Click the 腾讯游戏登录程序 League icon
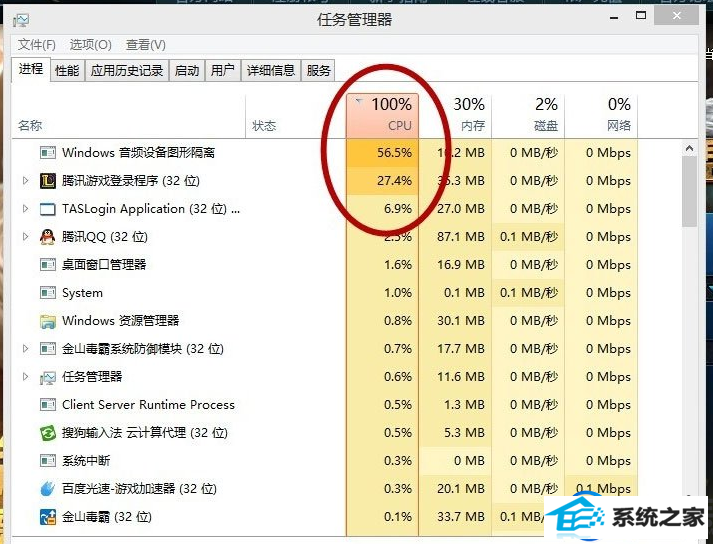The image size is (713, 544). (x=48, y=181)
